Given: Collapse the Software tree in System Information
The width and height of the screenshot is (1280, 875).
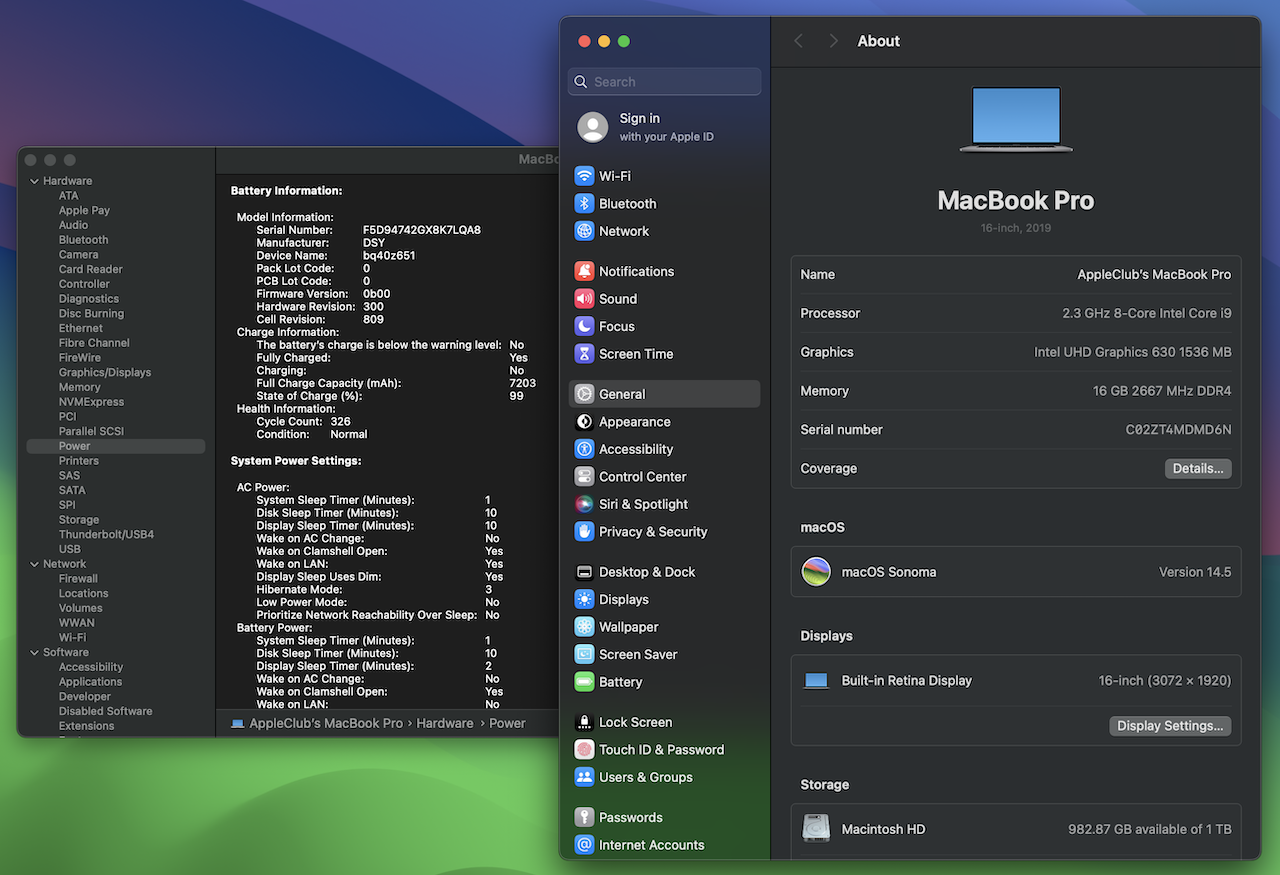Looking at the screenshot, I should point(34,652).
